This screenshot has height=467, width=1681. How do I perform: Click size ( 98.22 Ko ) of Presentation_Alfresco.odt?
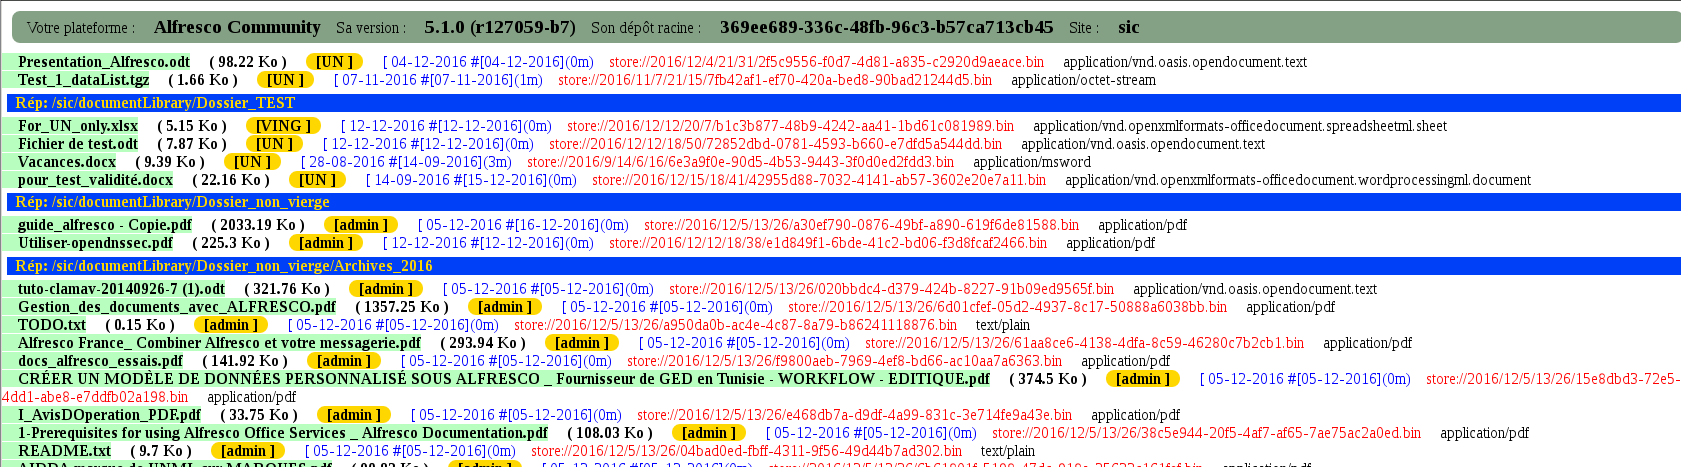pyautogui.click(x=248, y=62)
